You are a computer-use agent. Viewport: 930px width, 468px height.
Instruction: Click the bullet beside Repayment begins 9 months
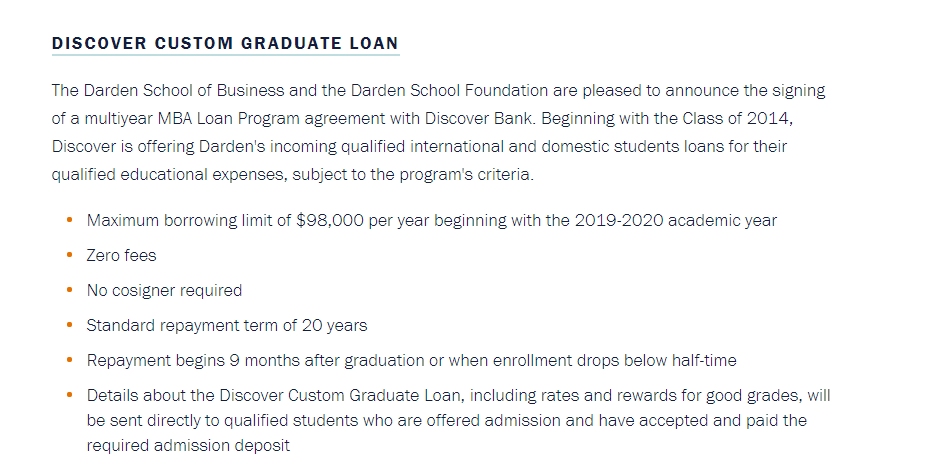click(x=69, y=360)
